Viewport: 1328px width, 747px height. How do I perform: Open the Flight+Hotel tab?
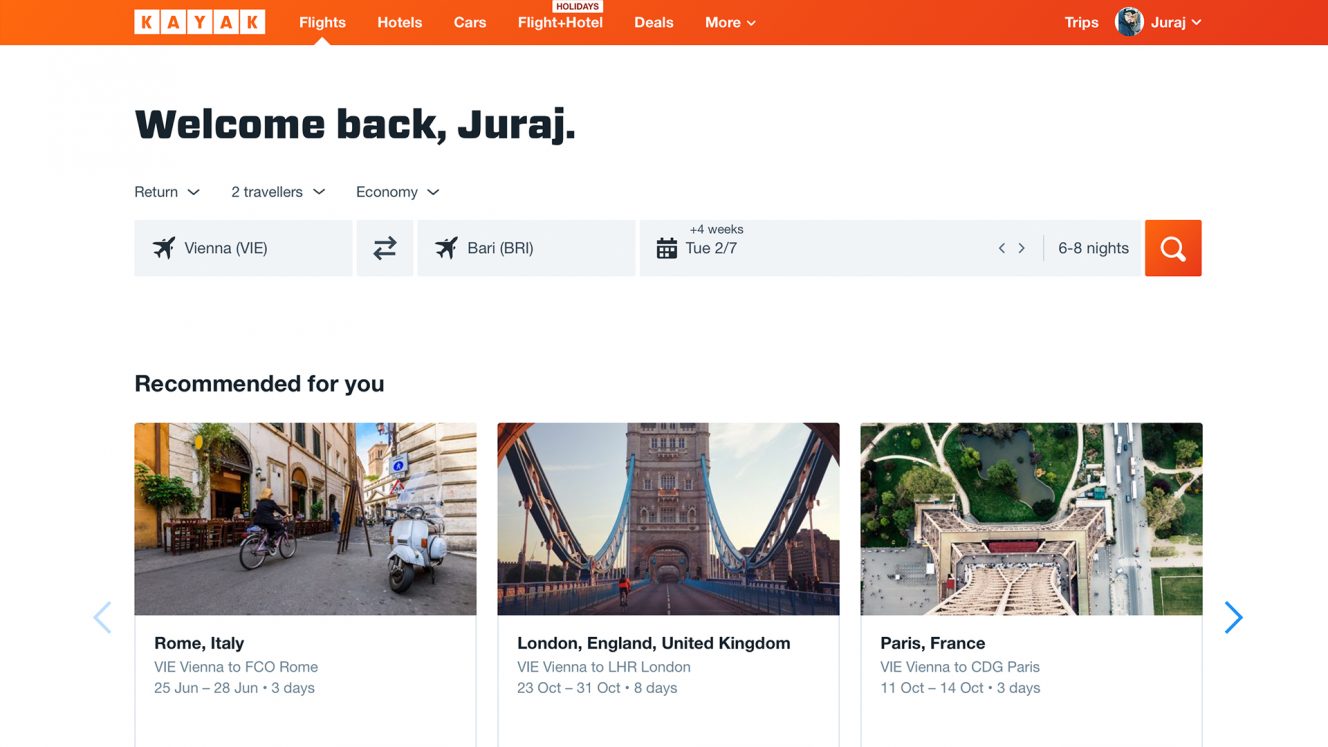tap(560, 22)
